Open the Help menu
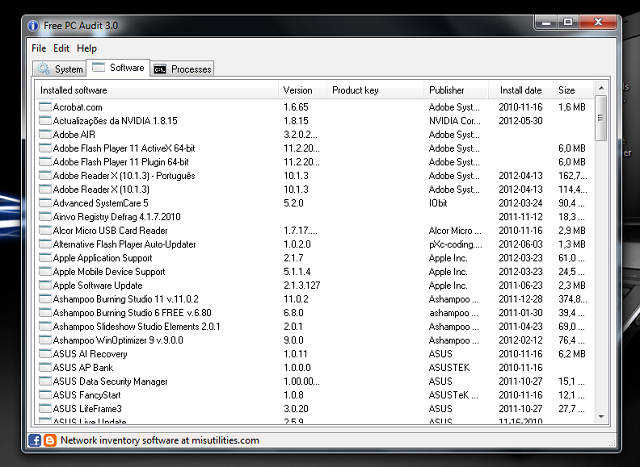Screen dimensions: 640x467 click(x=87, y=48)
